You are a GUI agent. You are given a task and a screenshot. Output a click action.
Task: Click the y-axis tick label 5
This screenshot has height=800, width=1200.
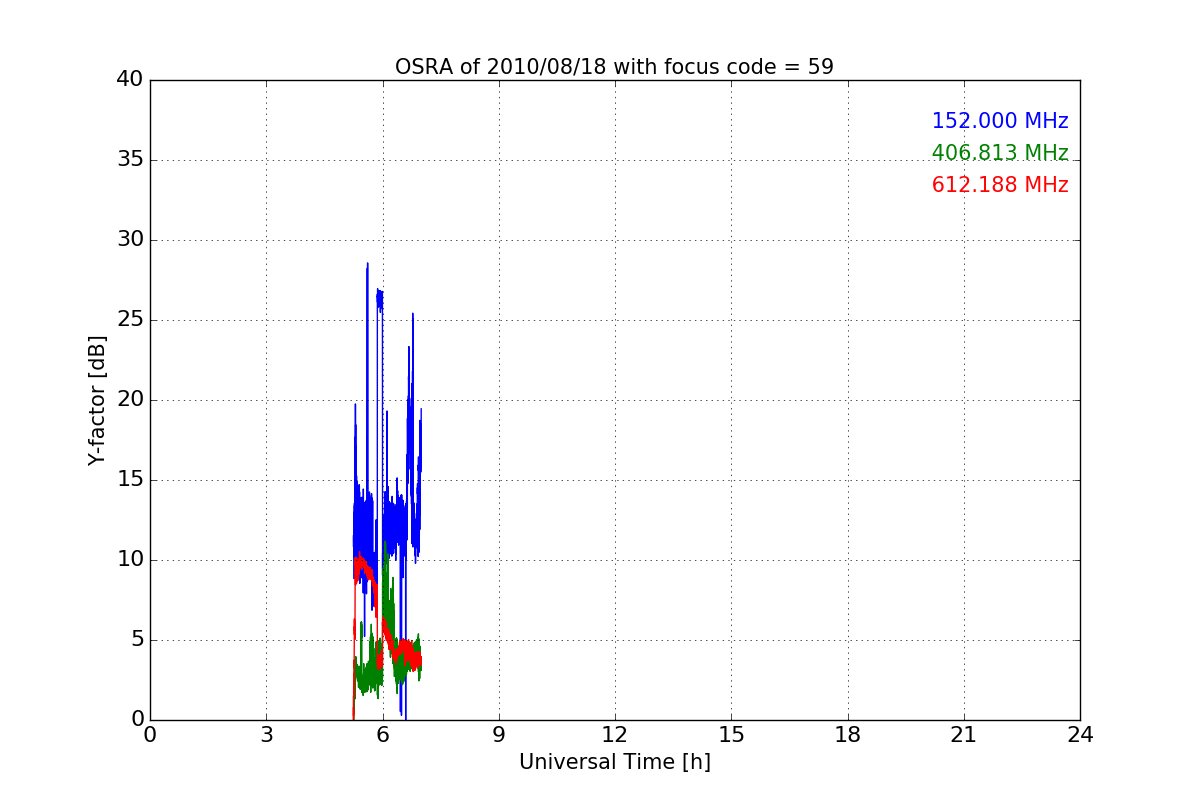click(x=136, y=640)
